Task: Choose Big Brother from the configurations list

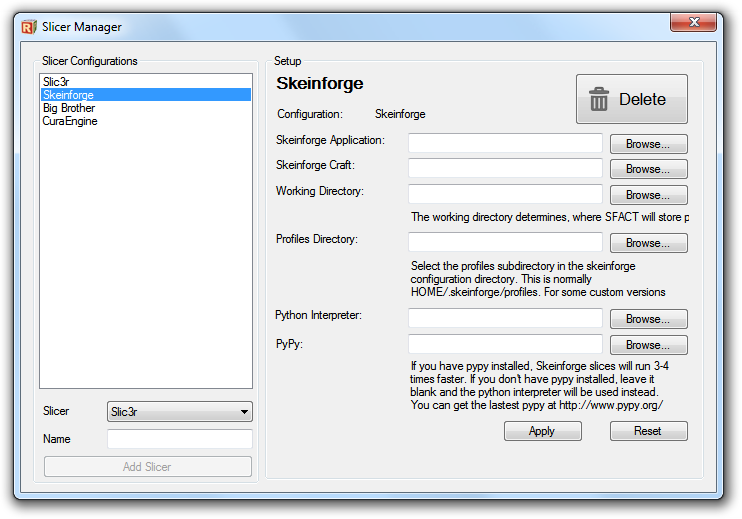Action: (69, 108)
